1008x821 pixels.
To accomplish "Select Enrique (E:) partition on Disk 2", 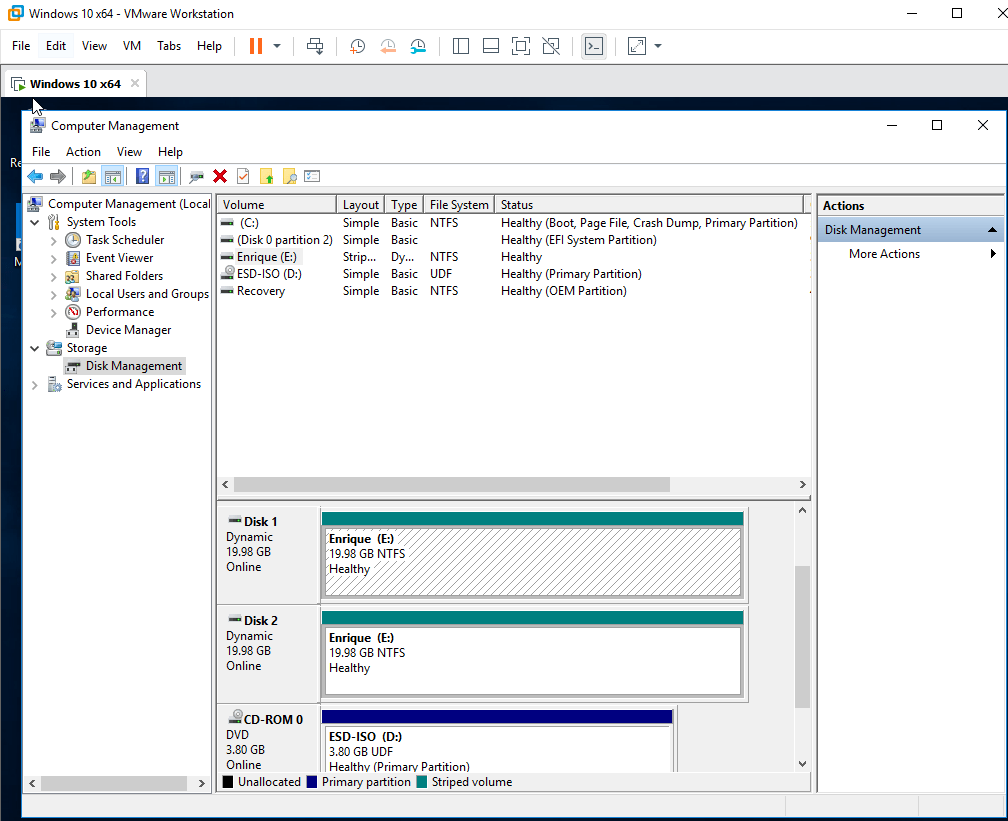I will point(532,660).
